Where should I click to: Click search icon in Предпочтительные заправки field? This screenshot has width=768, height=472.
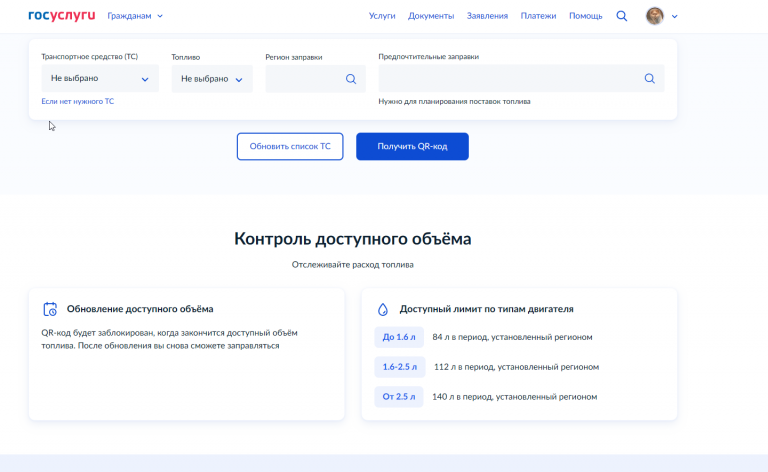649,78
